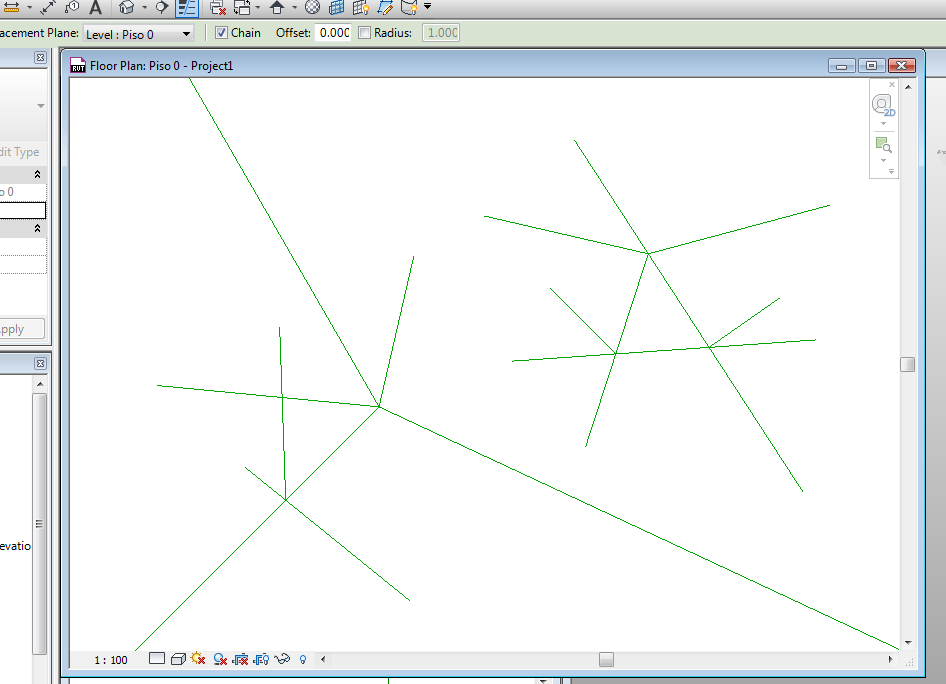Click the Section view tool icon
The width and height of the screenshot is (946, 684).
click(161, 7)
